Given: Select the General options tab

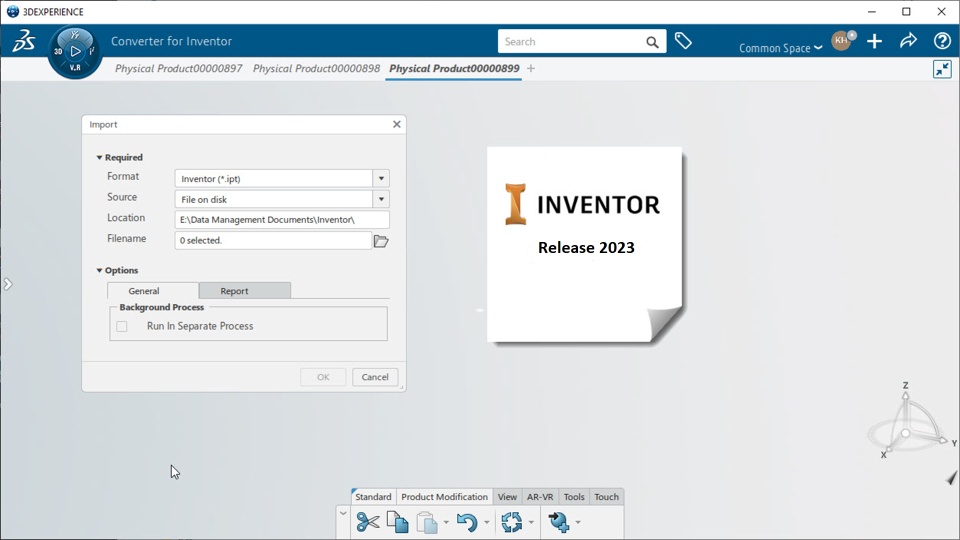Looking at the screenshot, I should pos(152,291).
